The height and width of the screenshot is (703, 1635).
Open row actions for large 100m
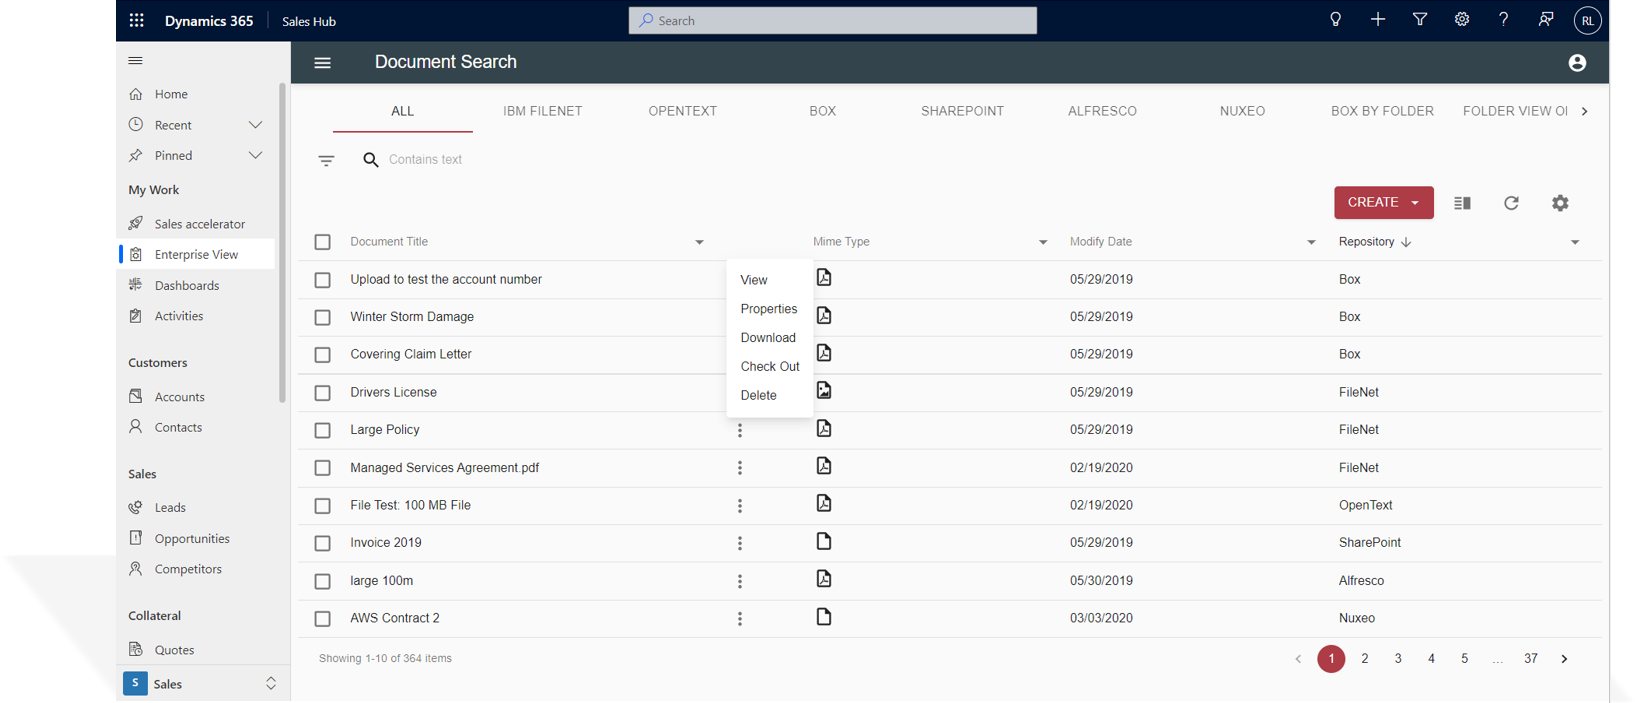740,581
